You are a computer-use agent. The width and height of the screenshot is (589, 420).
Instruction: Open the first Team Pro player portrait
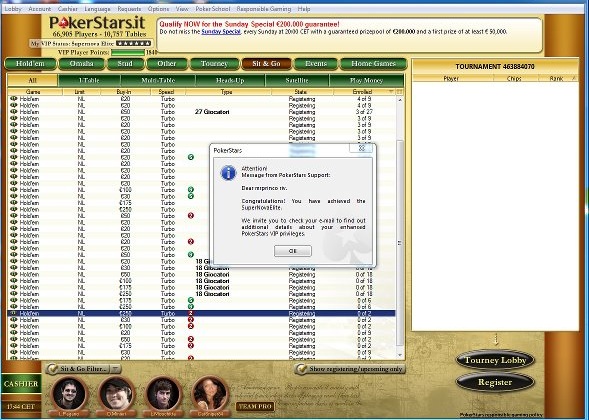[69, 394]
